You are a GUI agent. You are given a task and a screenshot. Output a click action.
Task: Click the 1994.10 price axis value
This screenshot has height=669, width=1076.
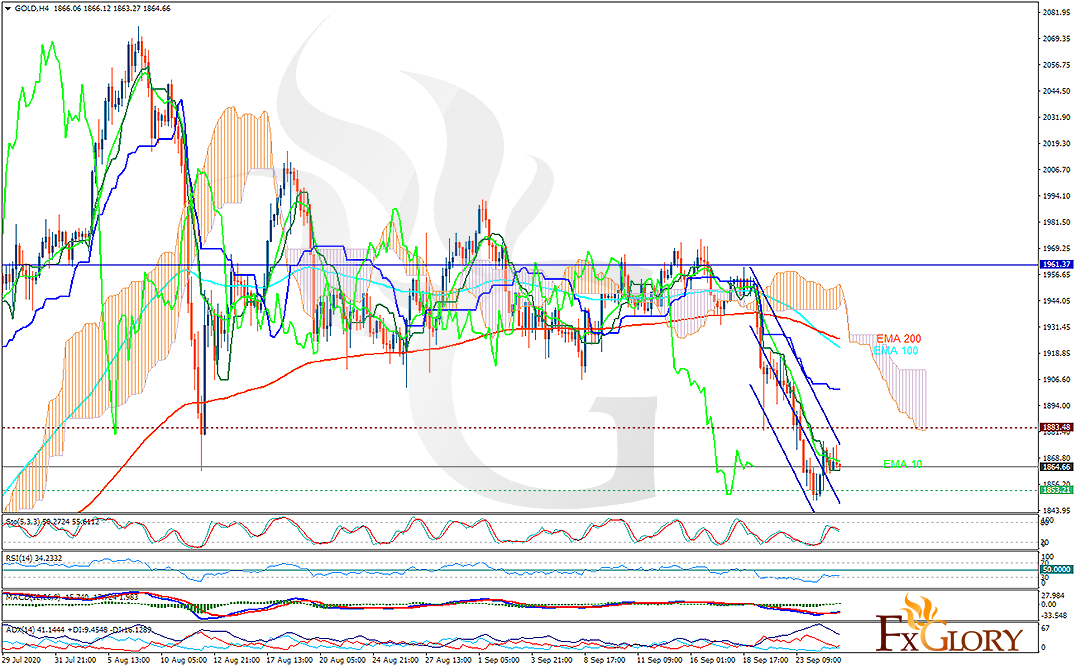pos(1056,196)
